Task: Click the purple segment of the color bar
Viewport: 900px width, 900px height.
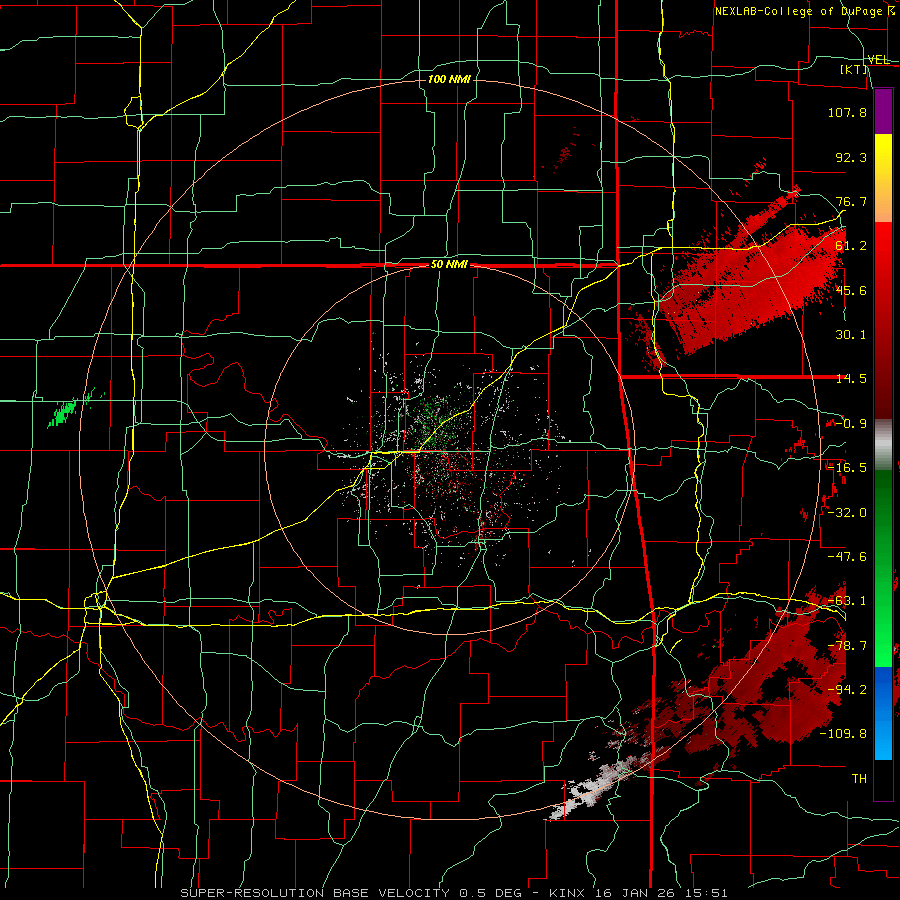Action: 883,112
